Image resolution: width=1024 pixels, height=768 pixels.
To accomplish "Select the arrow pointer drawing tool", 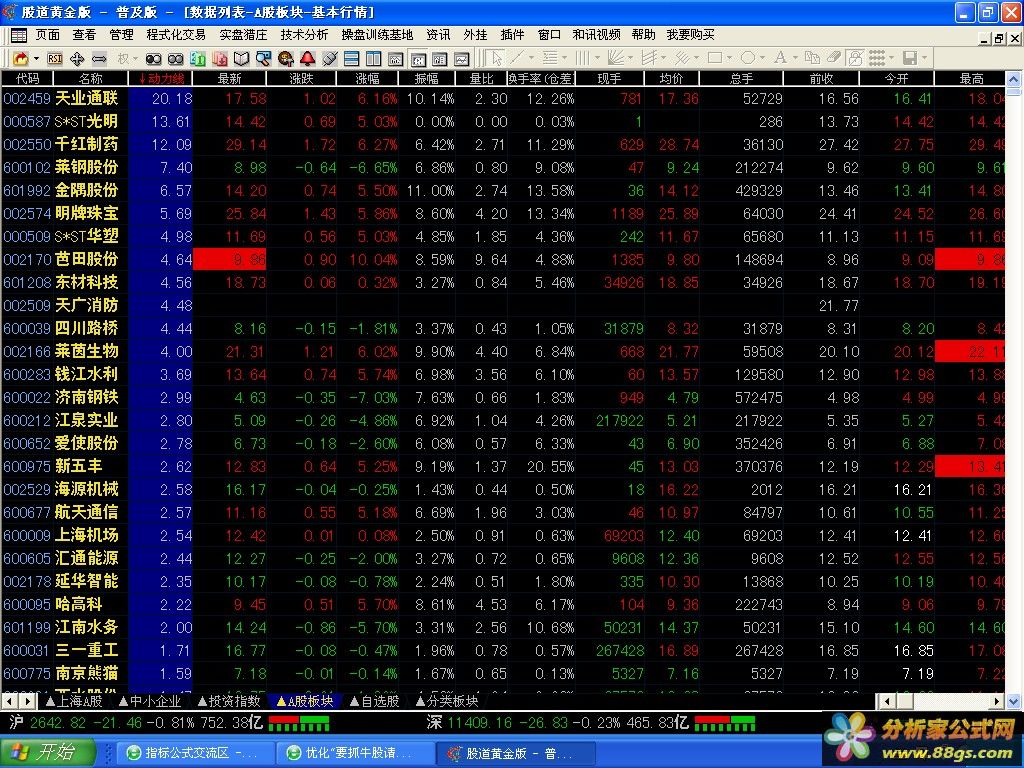I will click(497, 59).
